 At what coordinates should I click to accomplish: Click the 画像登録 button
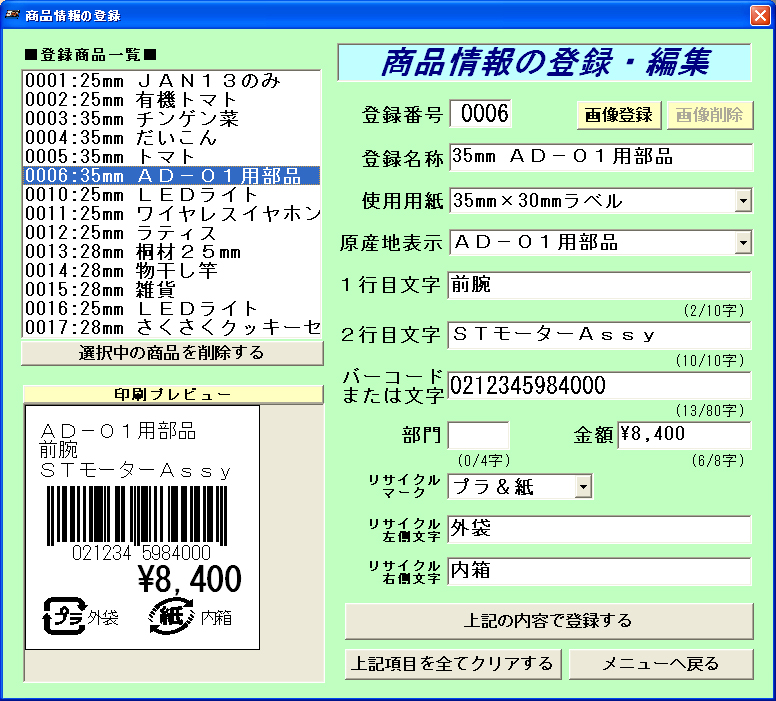(x=619, y=115)
